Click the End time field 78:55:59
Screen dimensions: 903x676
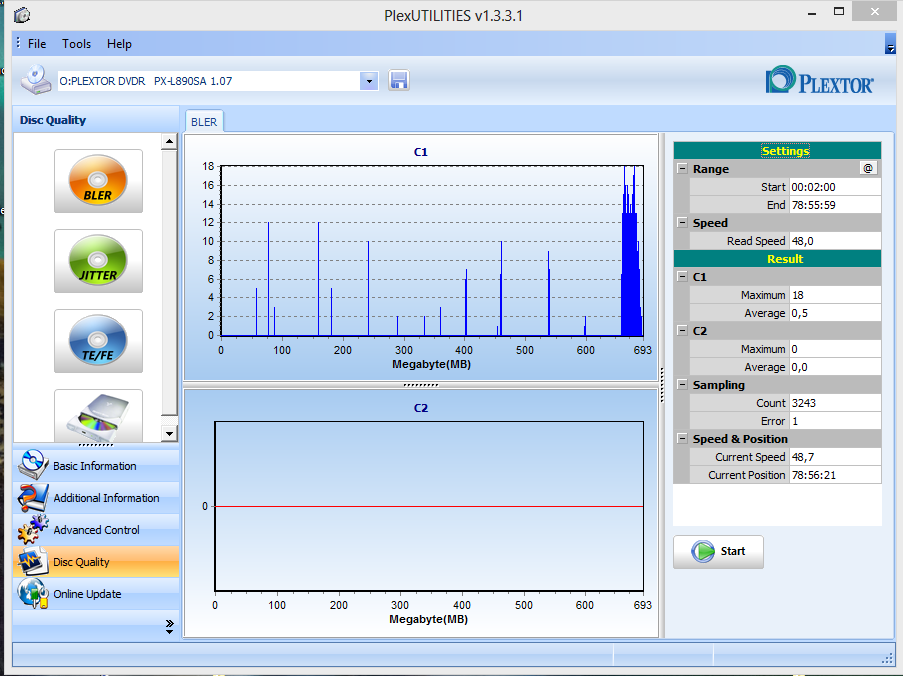pyautogui.click(x=835, y=204)
